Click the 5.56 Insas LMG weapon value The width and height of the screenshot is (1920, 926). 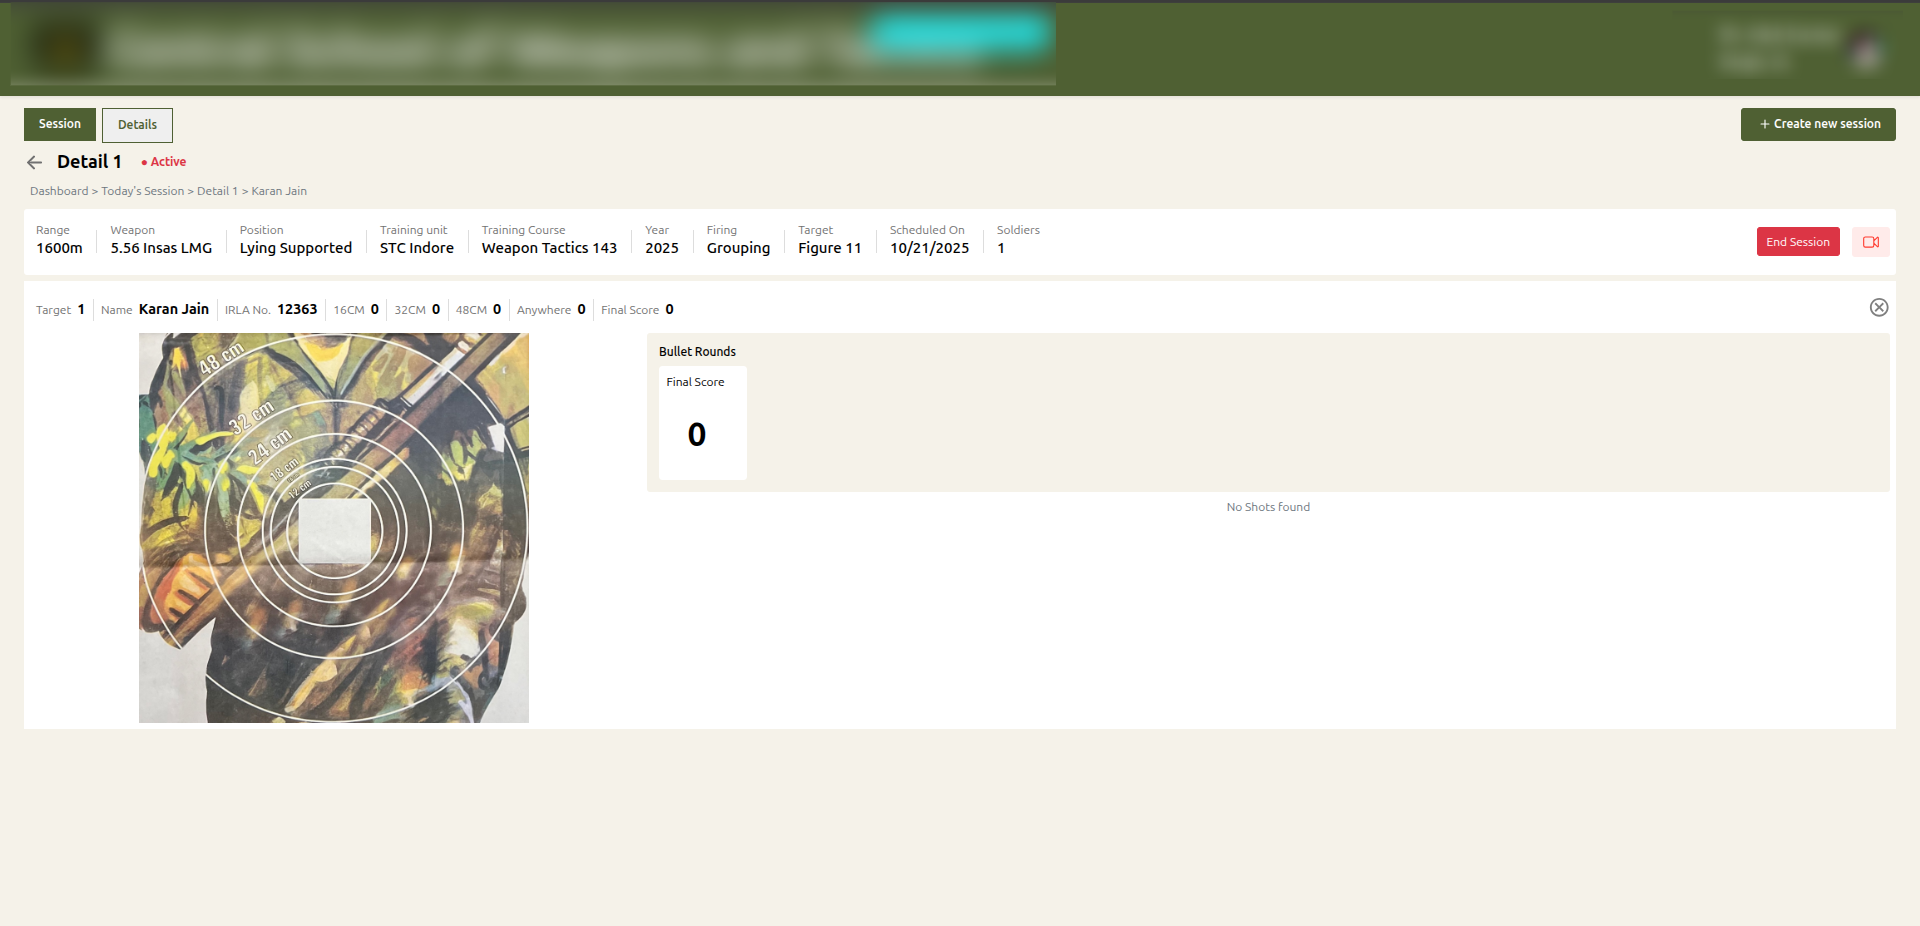[x=161, y=248]
